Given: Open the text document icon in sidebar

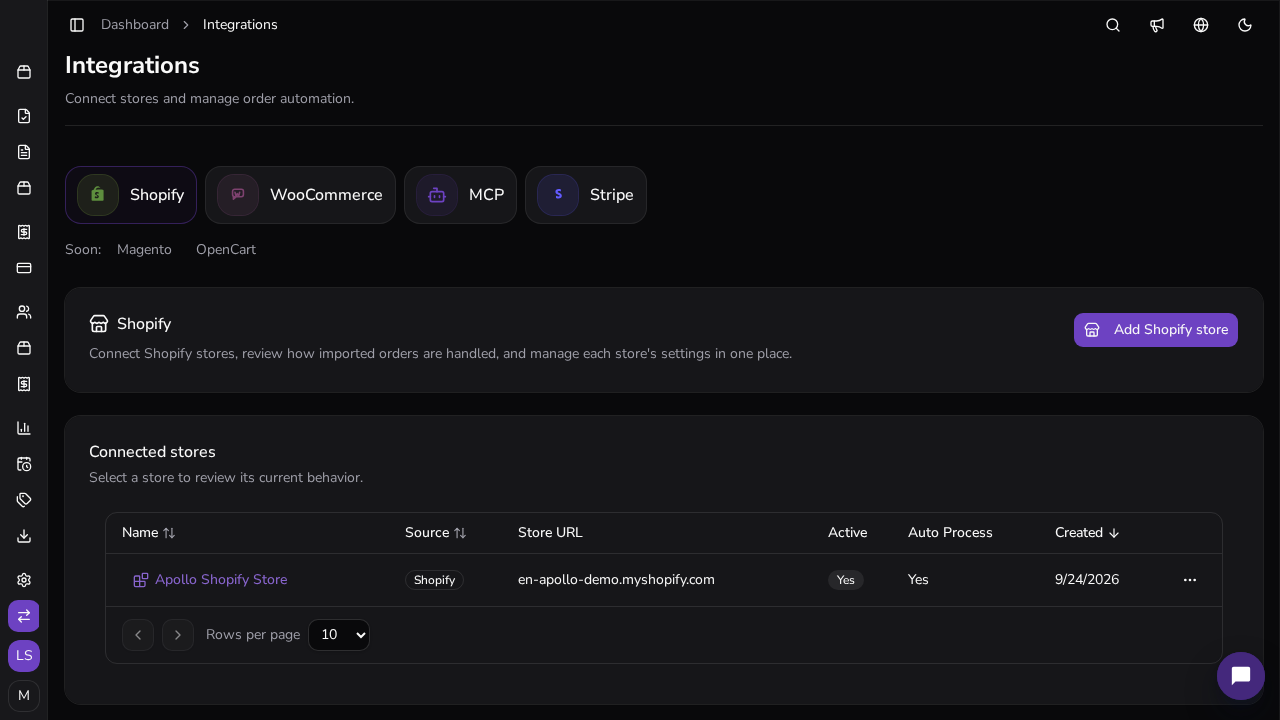Looking at the screenshot, I should coord(24,152).
